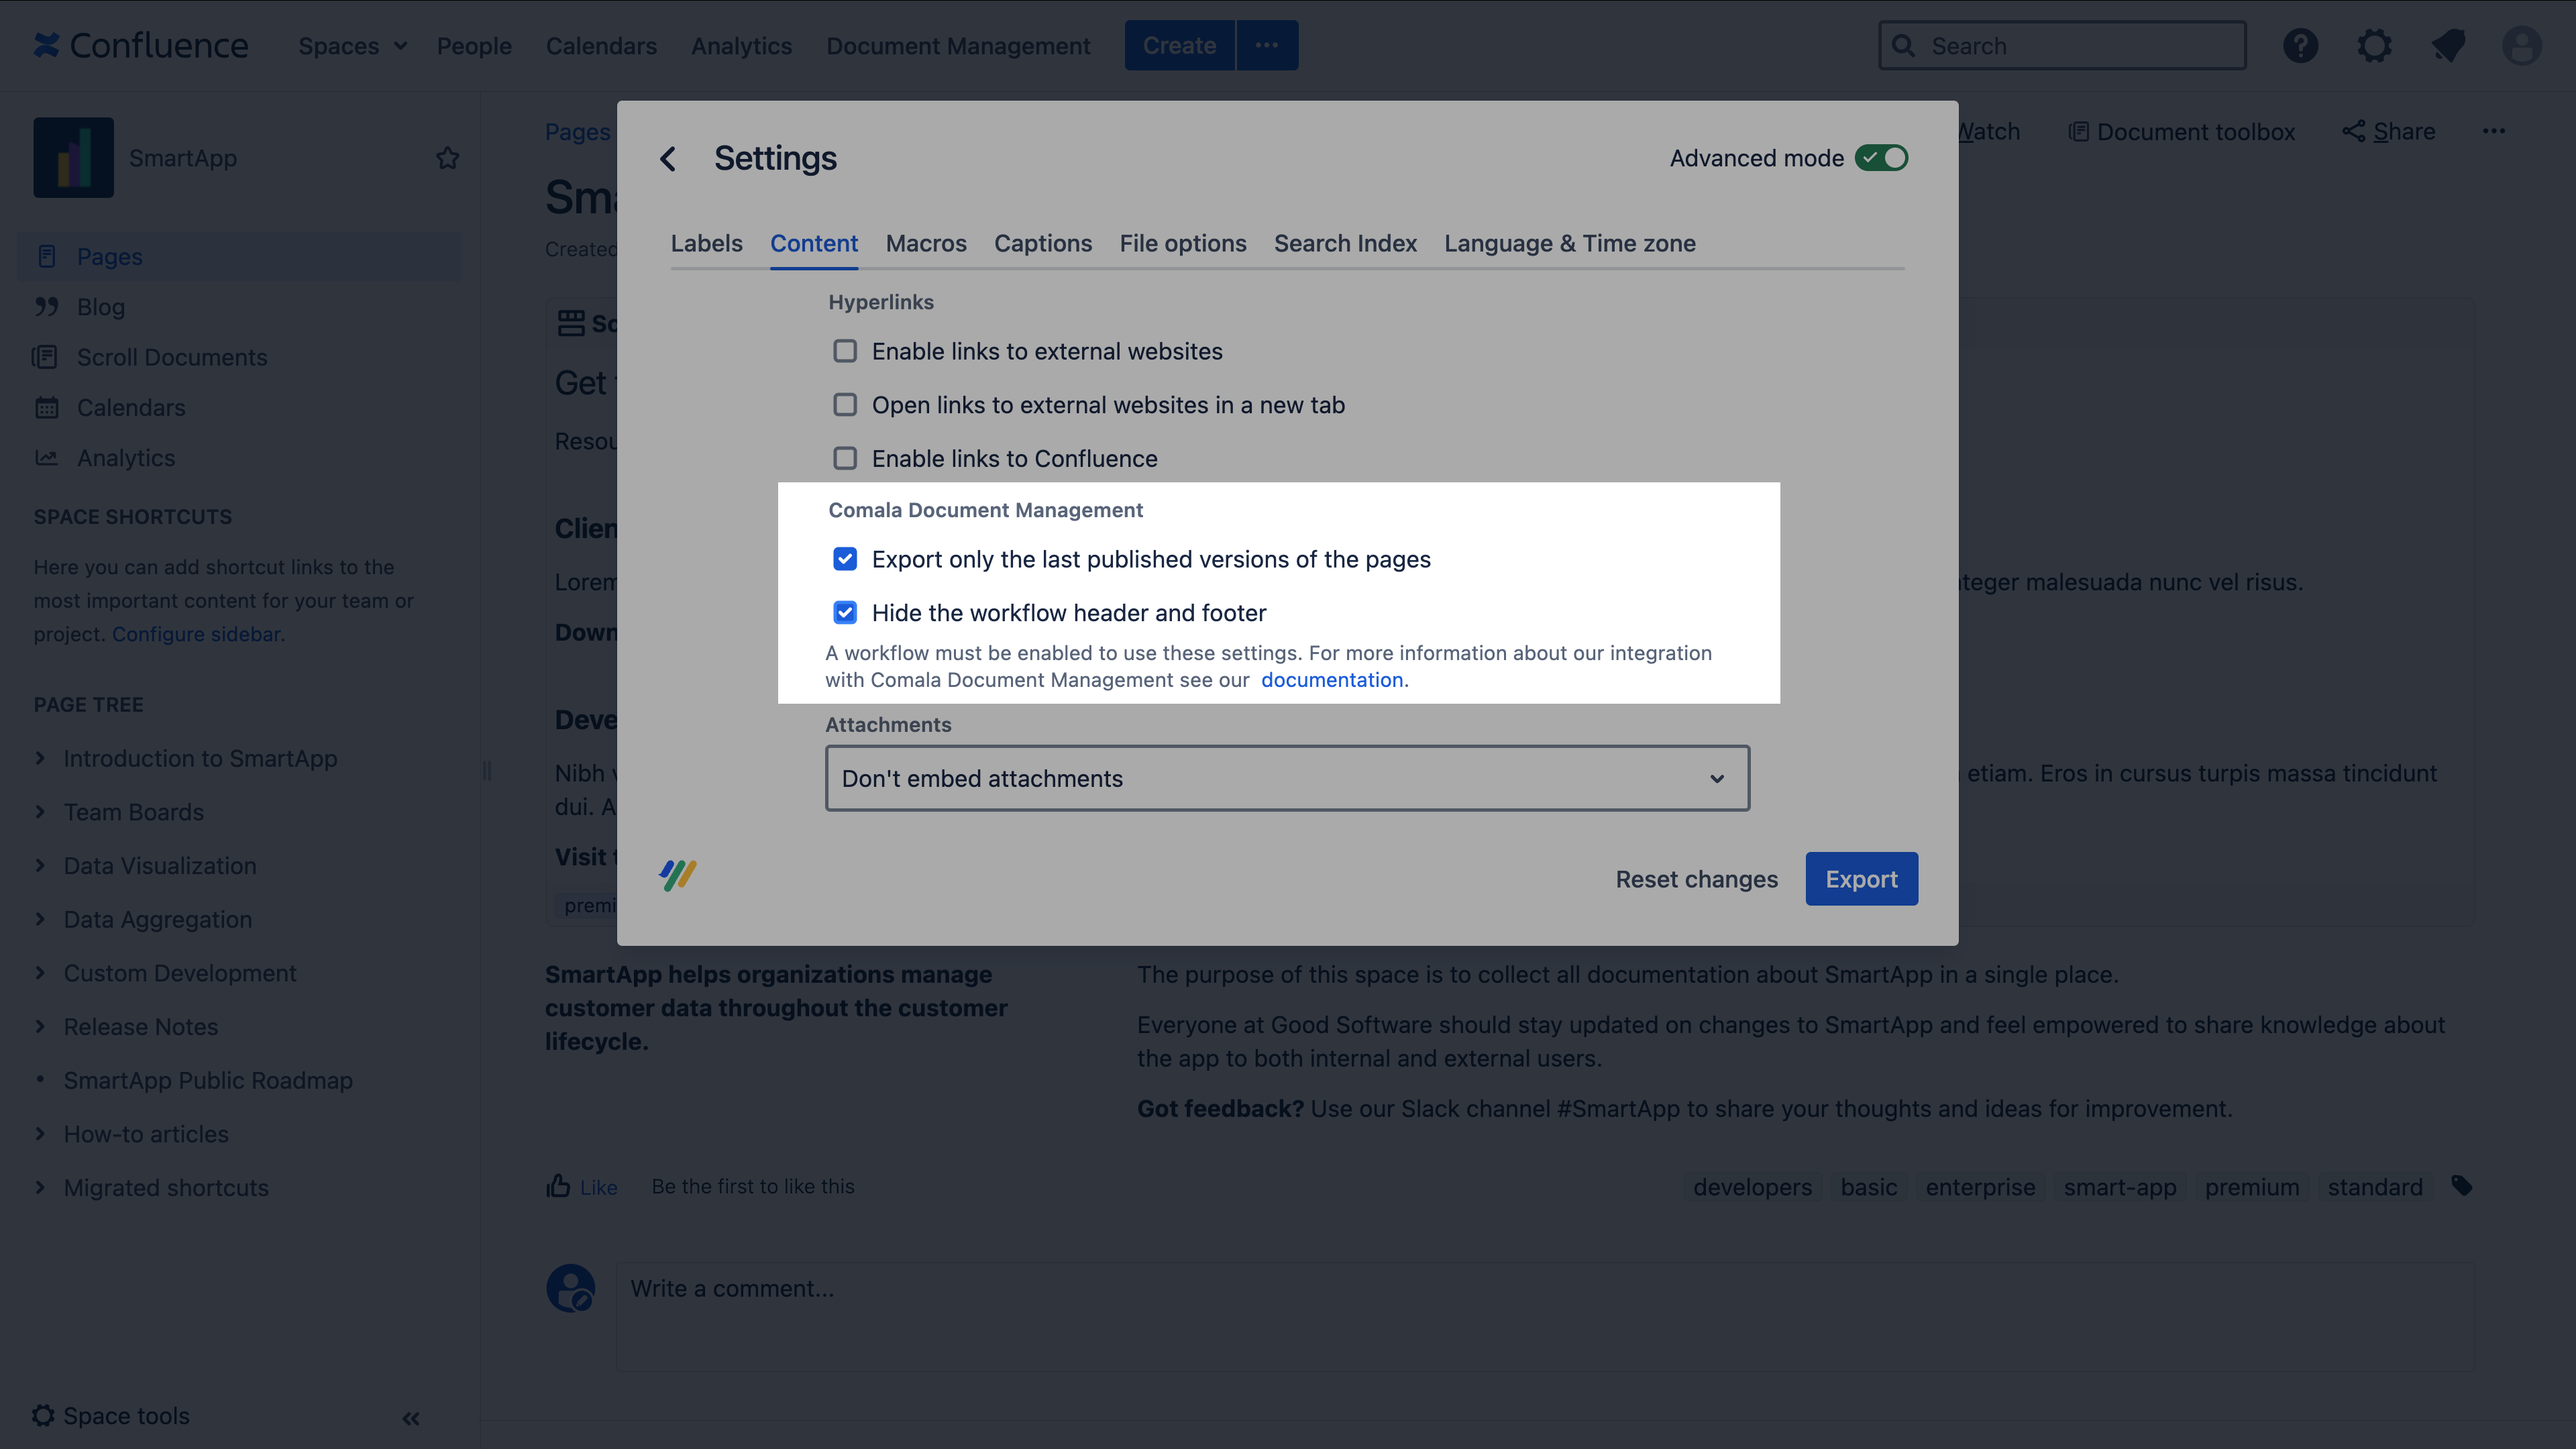Click the blue Export button
This screenshot has width=2576, height=1449.
pos(1861,879)
